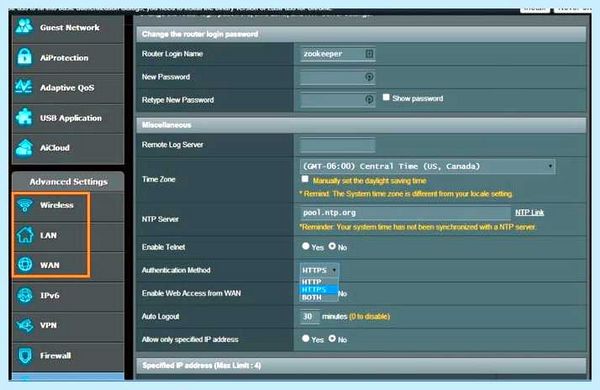Viewport: 600px width, 390px height.
Task: Select No for Allow only specified IP address
Action: point(332,338)
